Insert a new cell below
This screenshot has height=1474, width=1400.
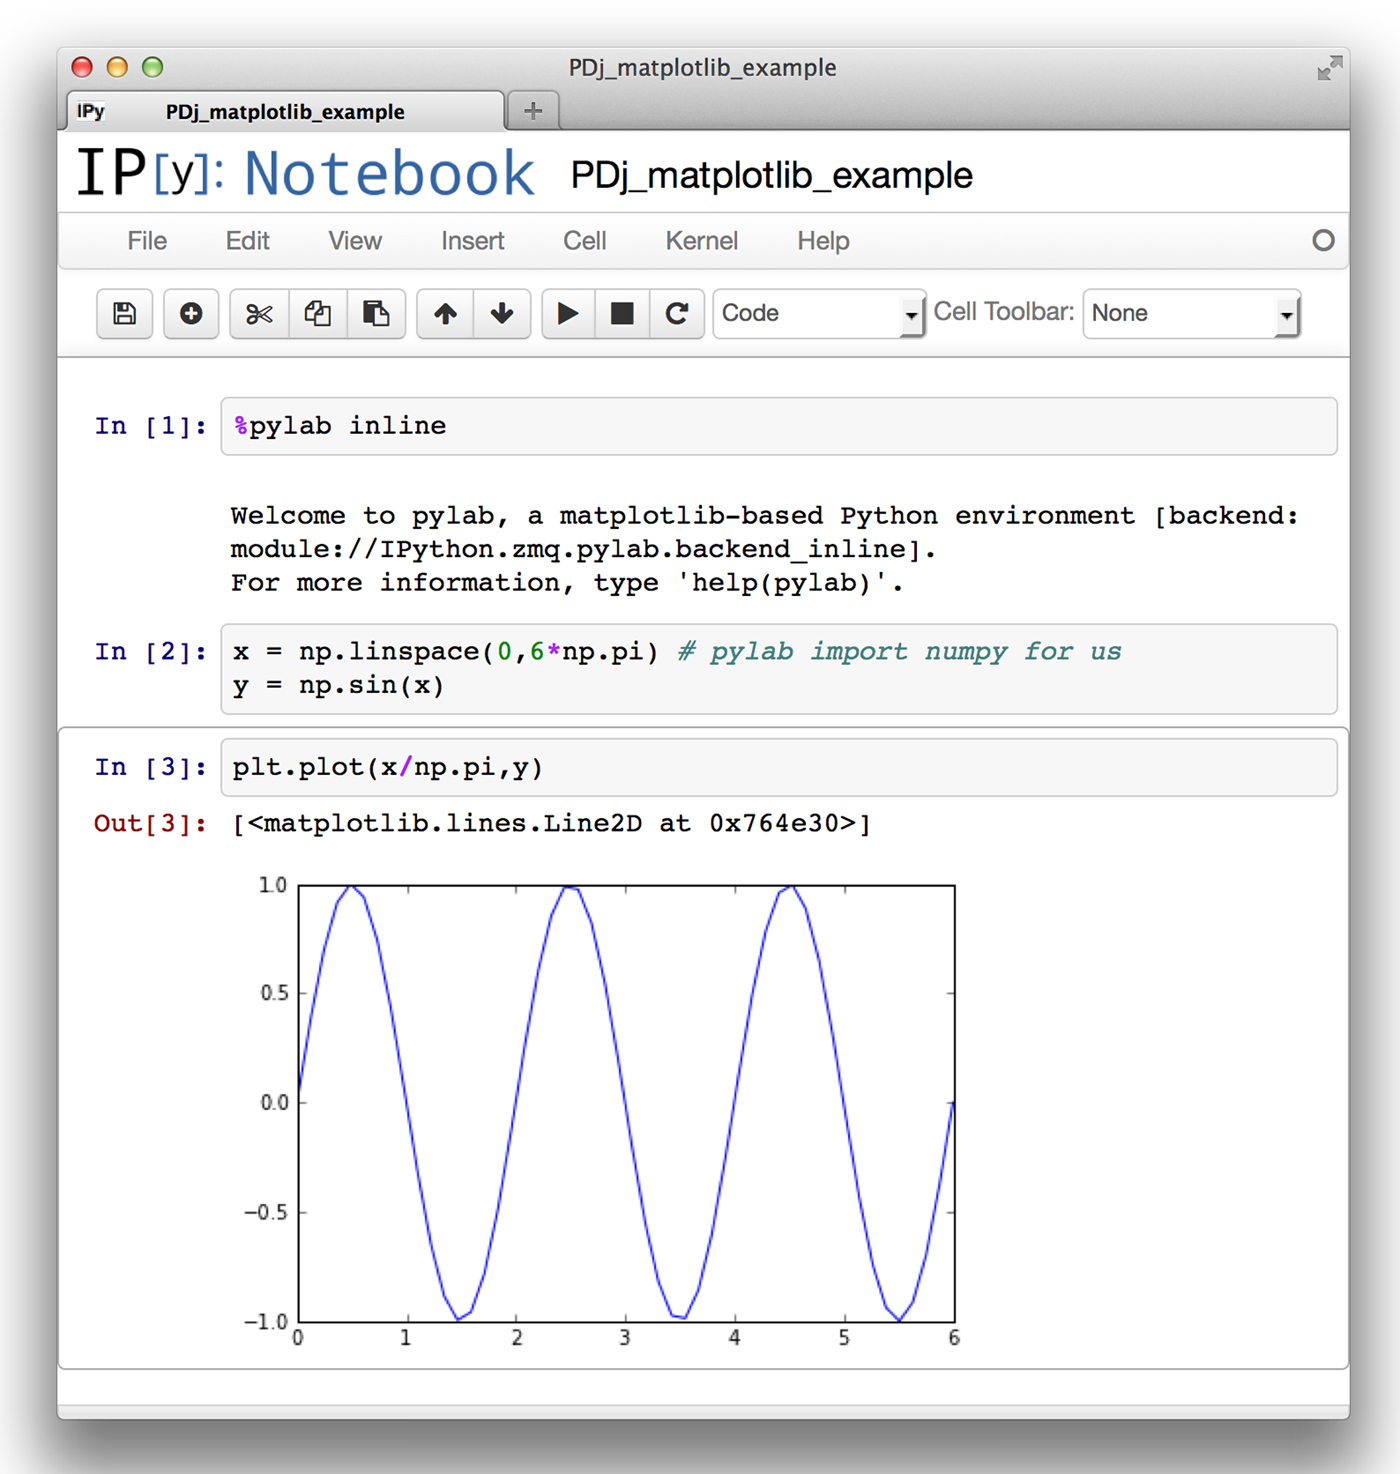(190, 314)
